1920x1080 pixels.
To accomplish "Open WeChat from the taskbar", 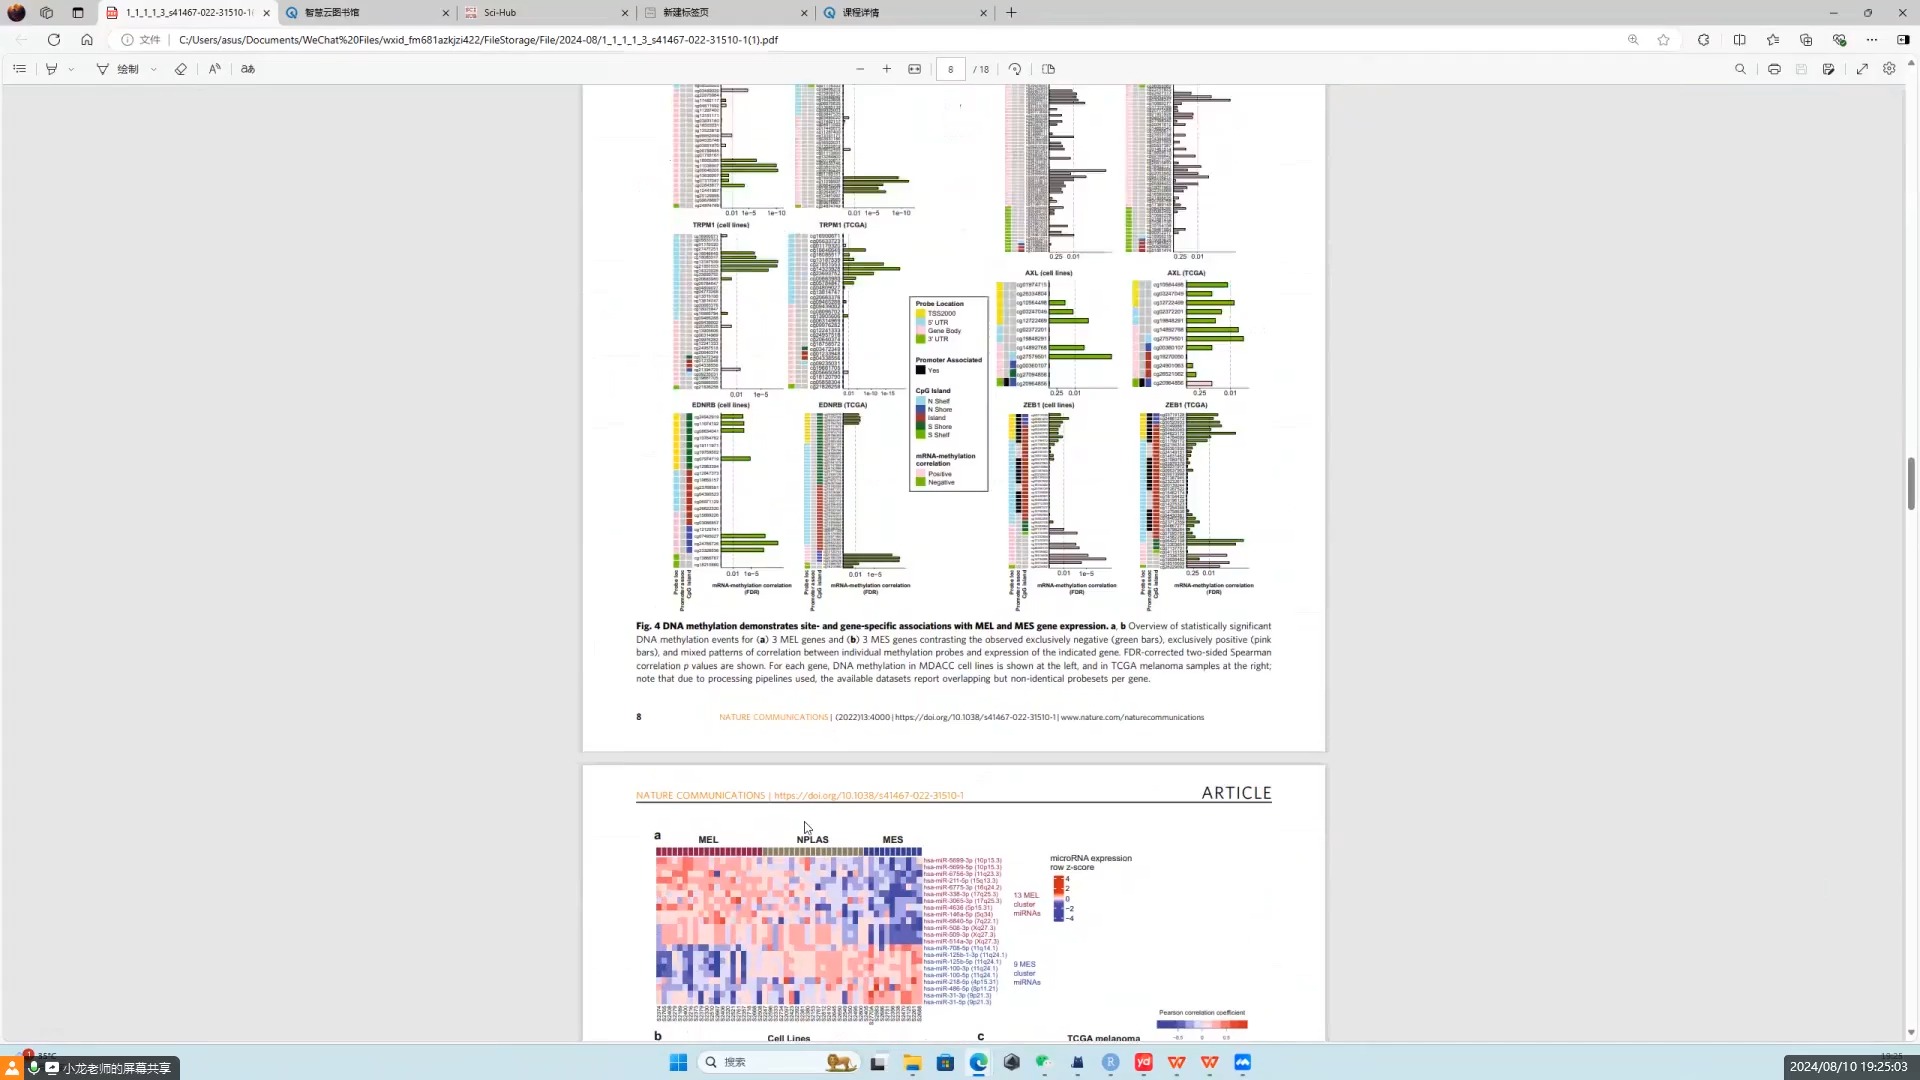I will pos(1044,1062).
